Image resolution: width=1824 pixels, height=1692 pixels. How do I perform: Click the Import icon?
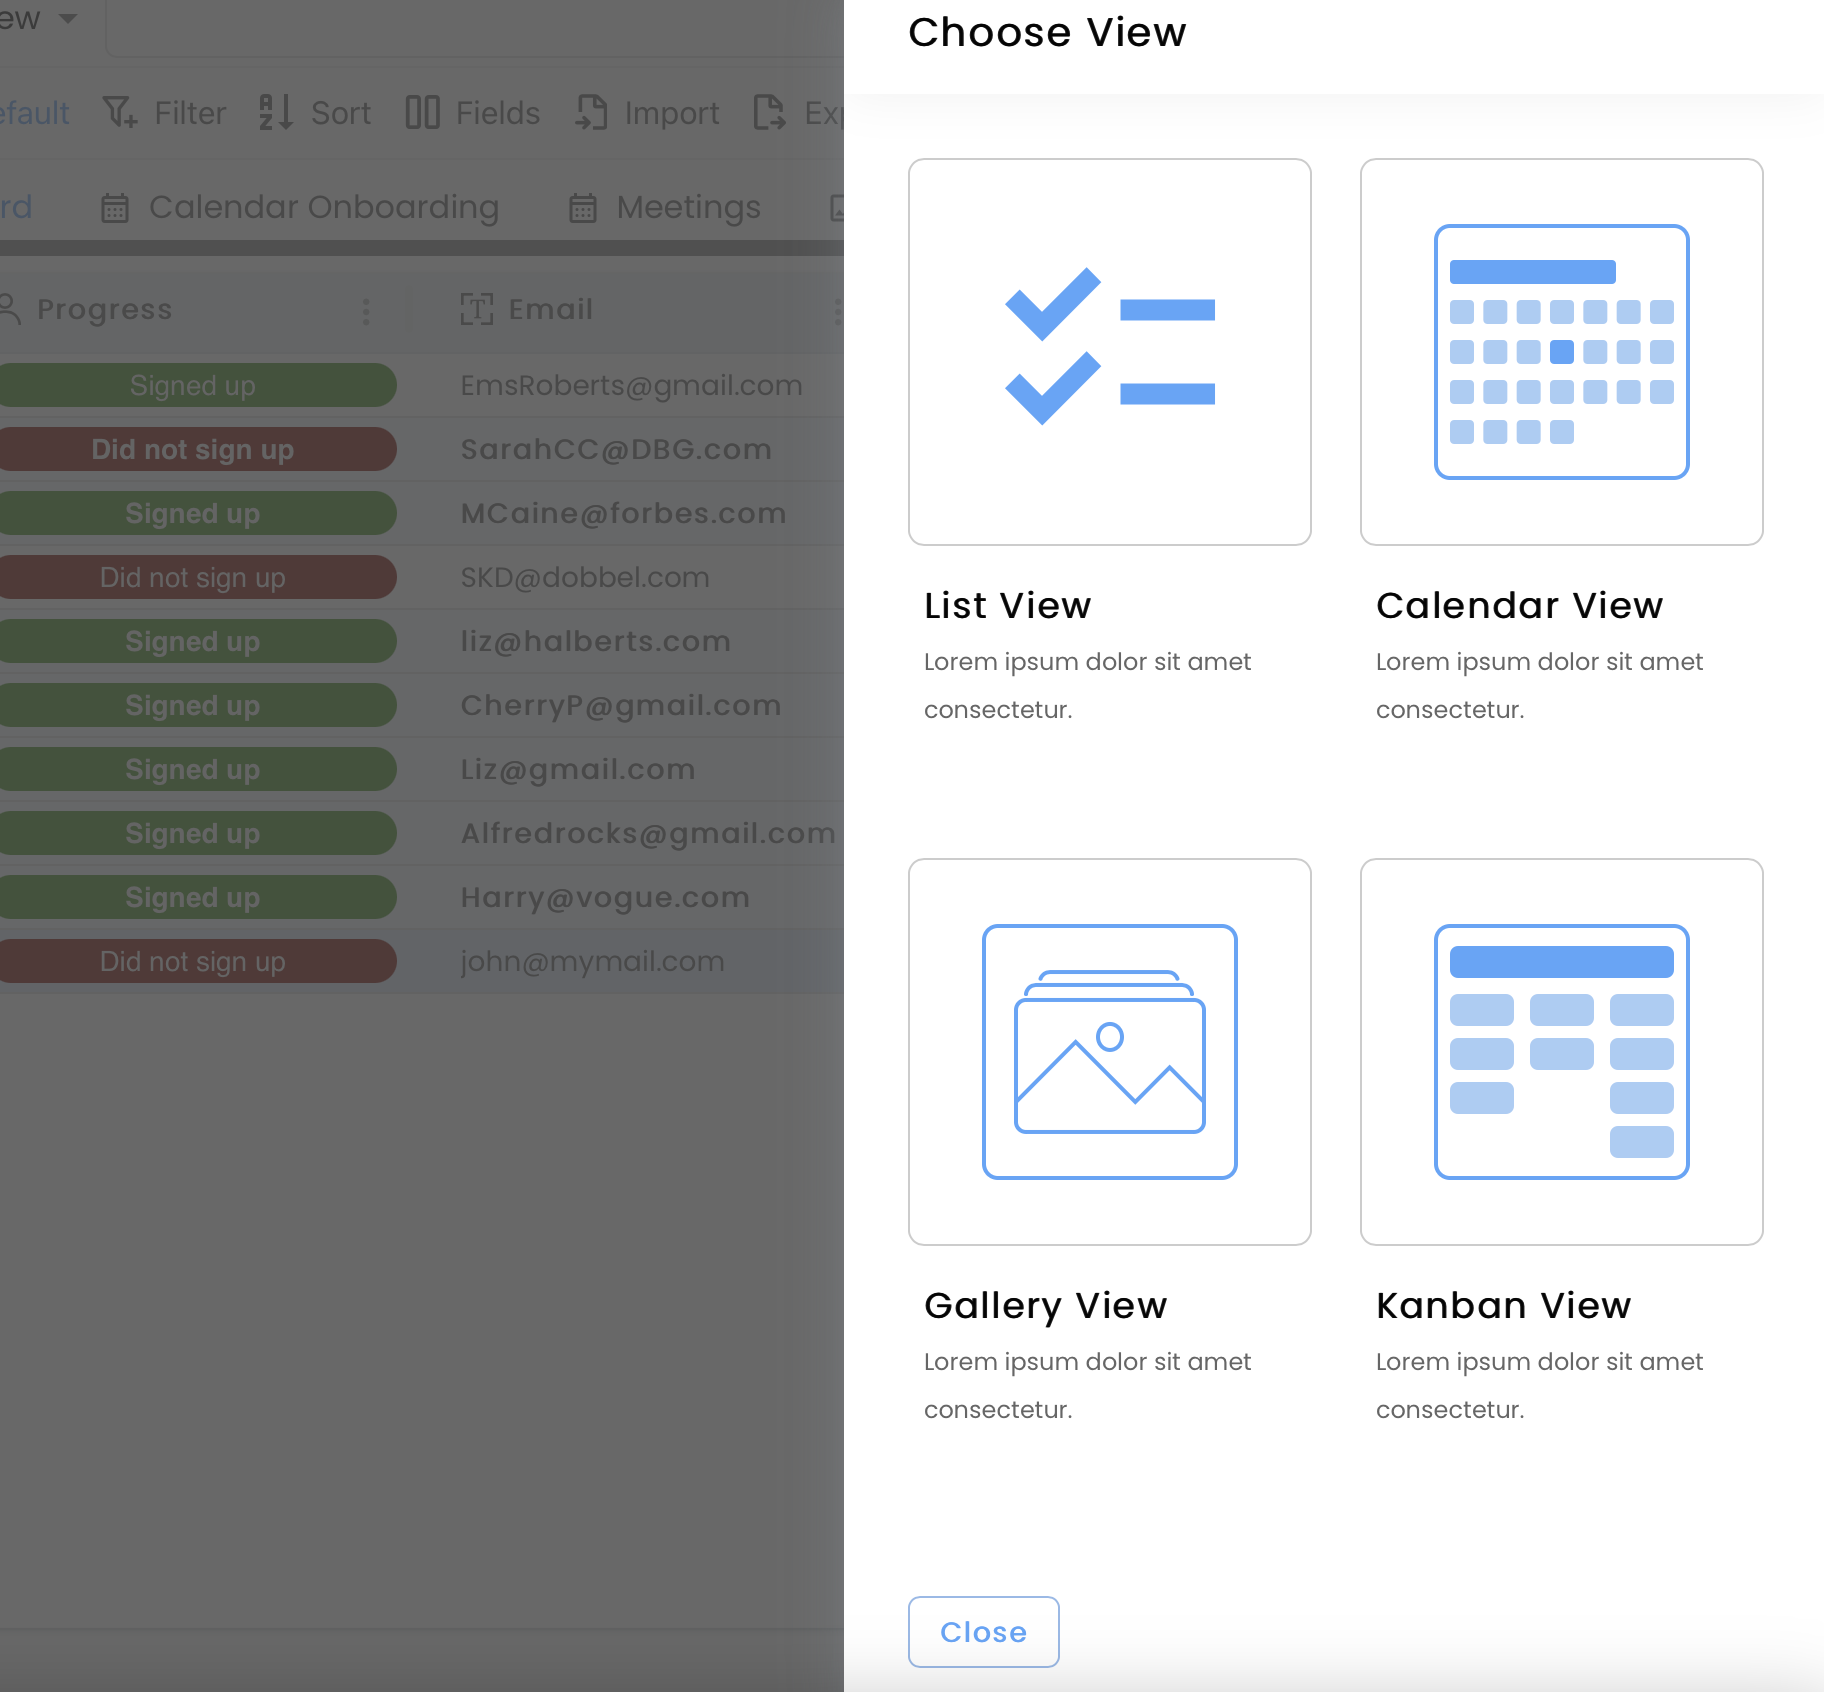click(x=592, y=113)
